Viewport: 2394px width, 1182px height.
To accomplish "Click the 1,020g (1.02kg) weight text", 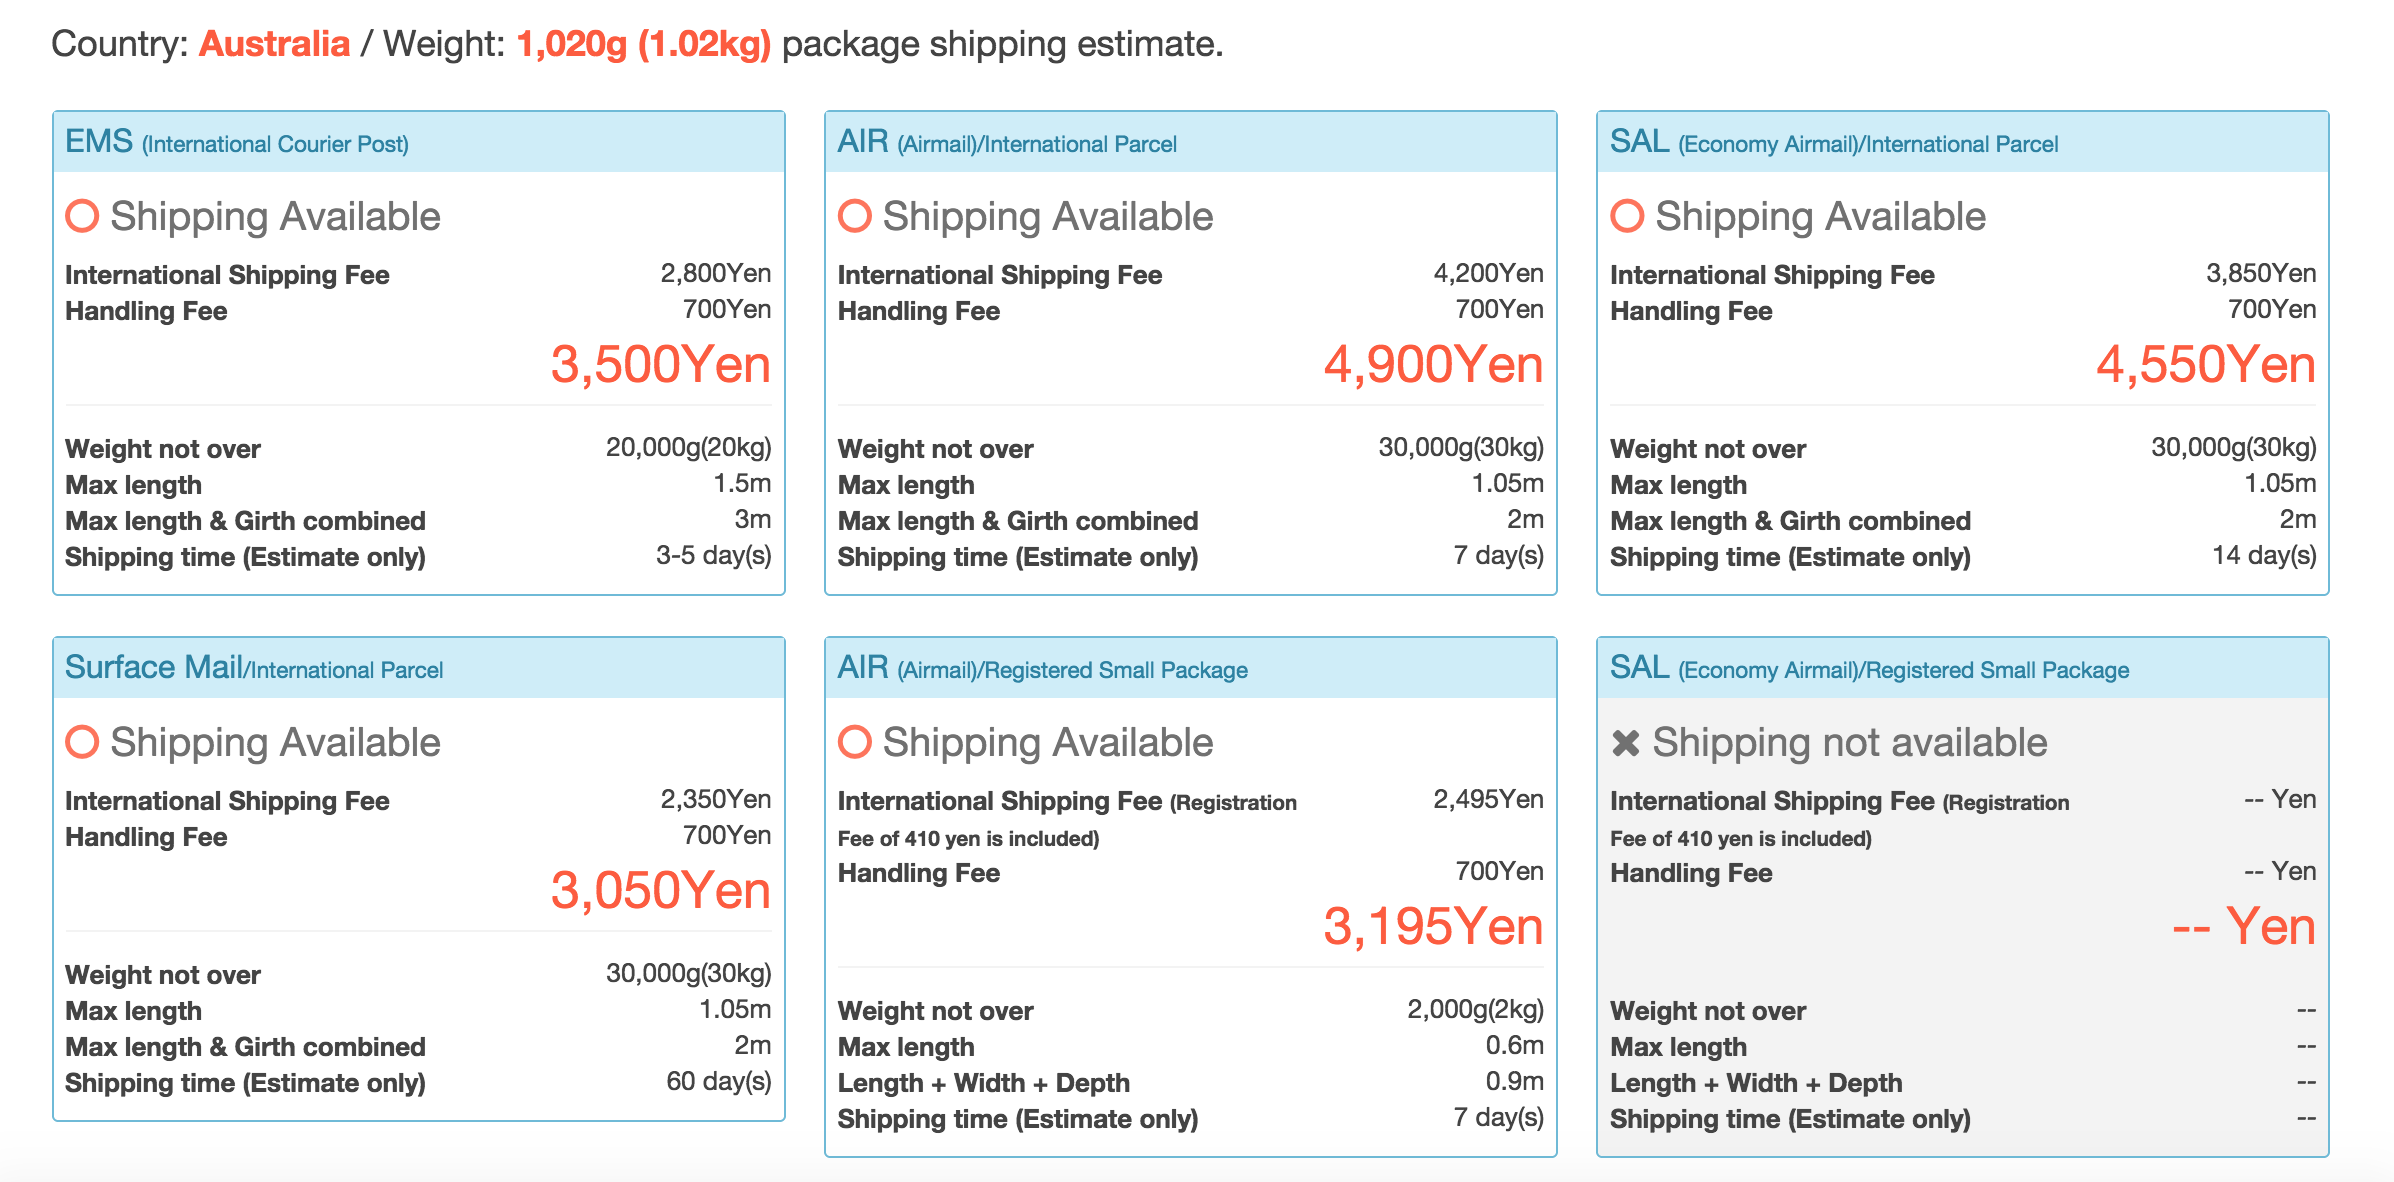I will coord(644,44).
